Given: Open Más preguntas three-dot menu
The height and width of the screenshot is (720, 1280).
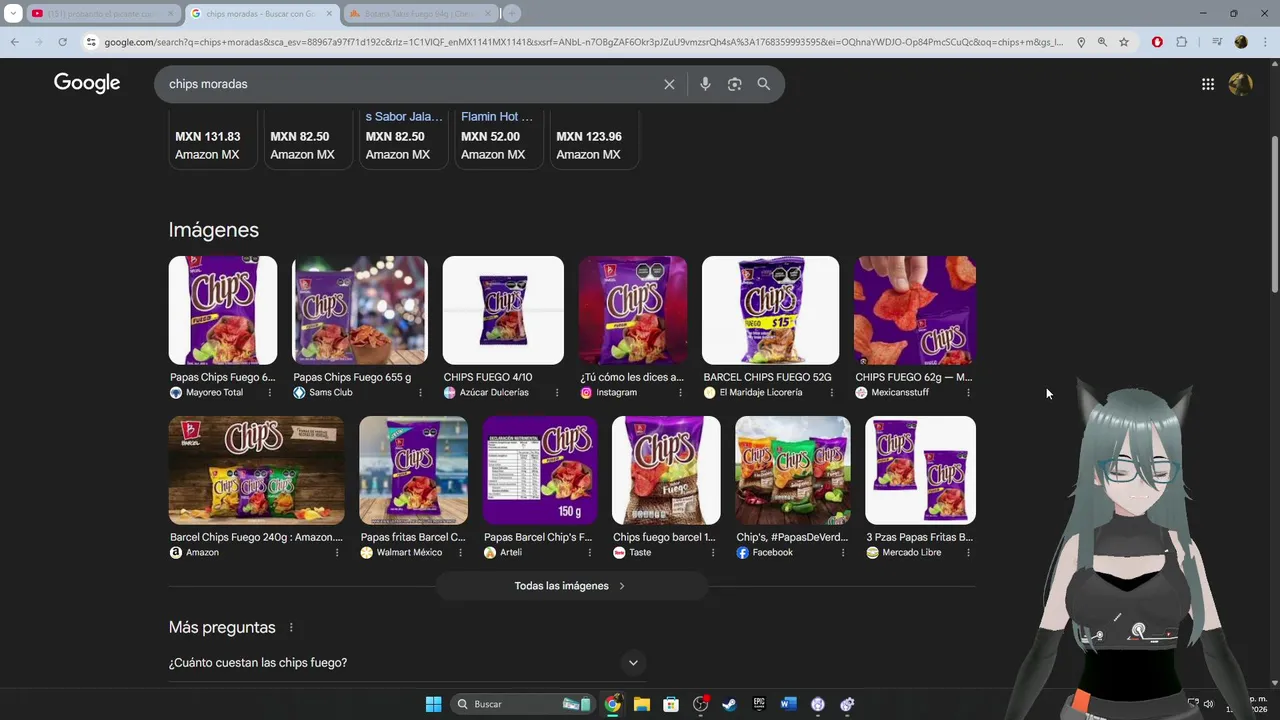Looking at the screenshot, I should pyautogui.click(x=291, y=628).
